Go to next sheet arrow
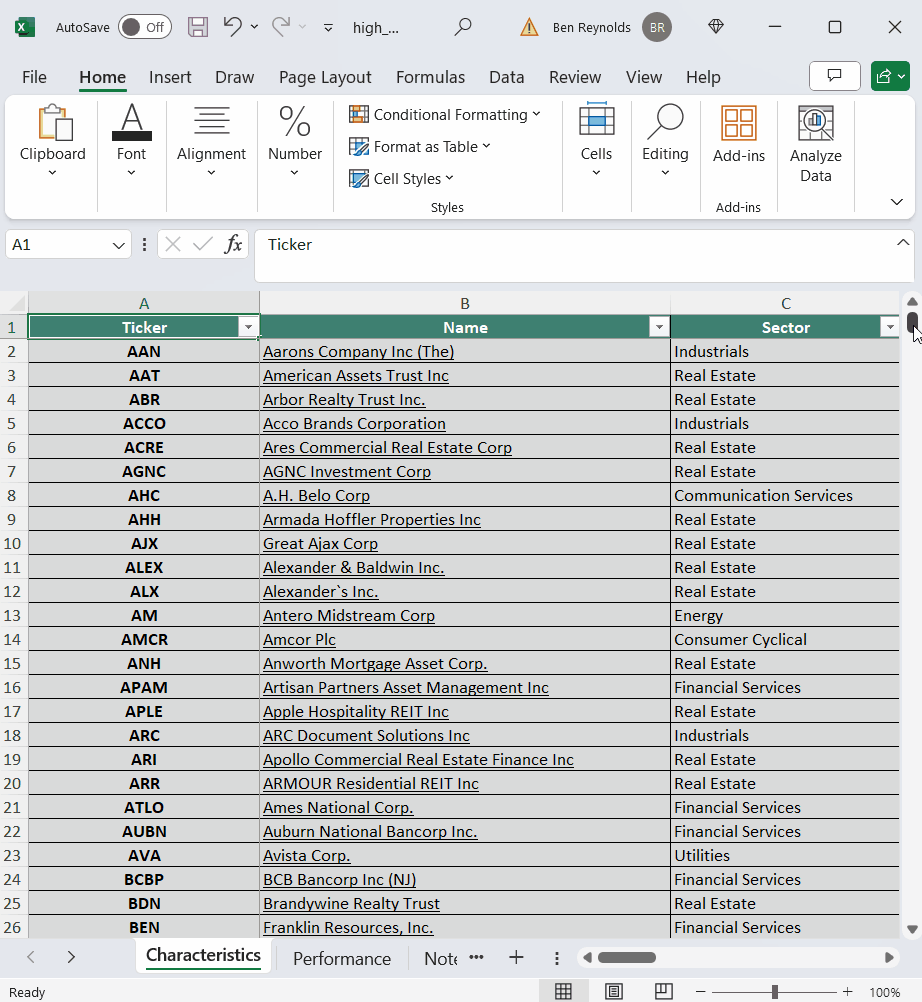The width and height of the screenshot is (922, 1002). pyautogui.click(x=71, y=957)
